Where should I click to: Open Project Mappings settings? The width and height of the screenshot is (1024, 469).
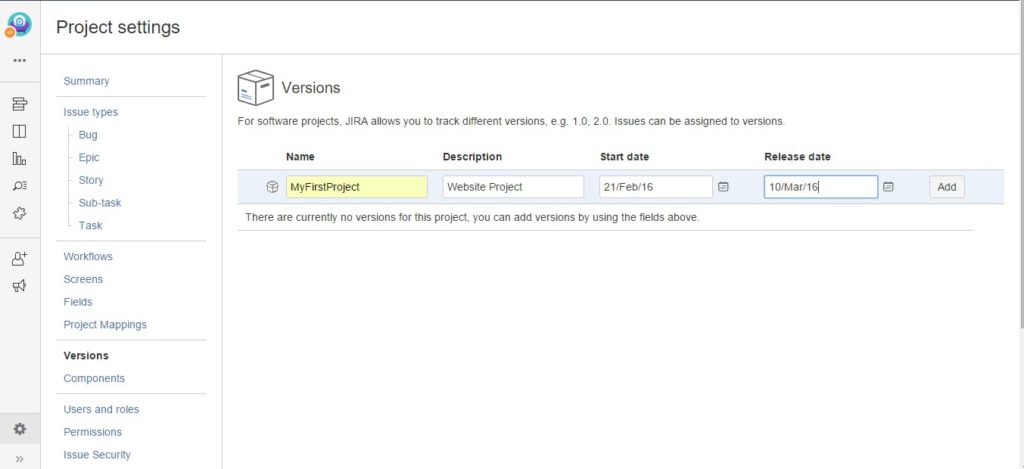[x=105, y=325]
